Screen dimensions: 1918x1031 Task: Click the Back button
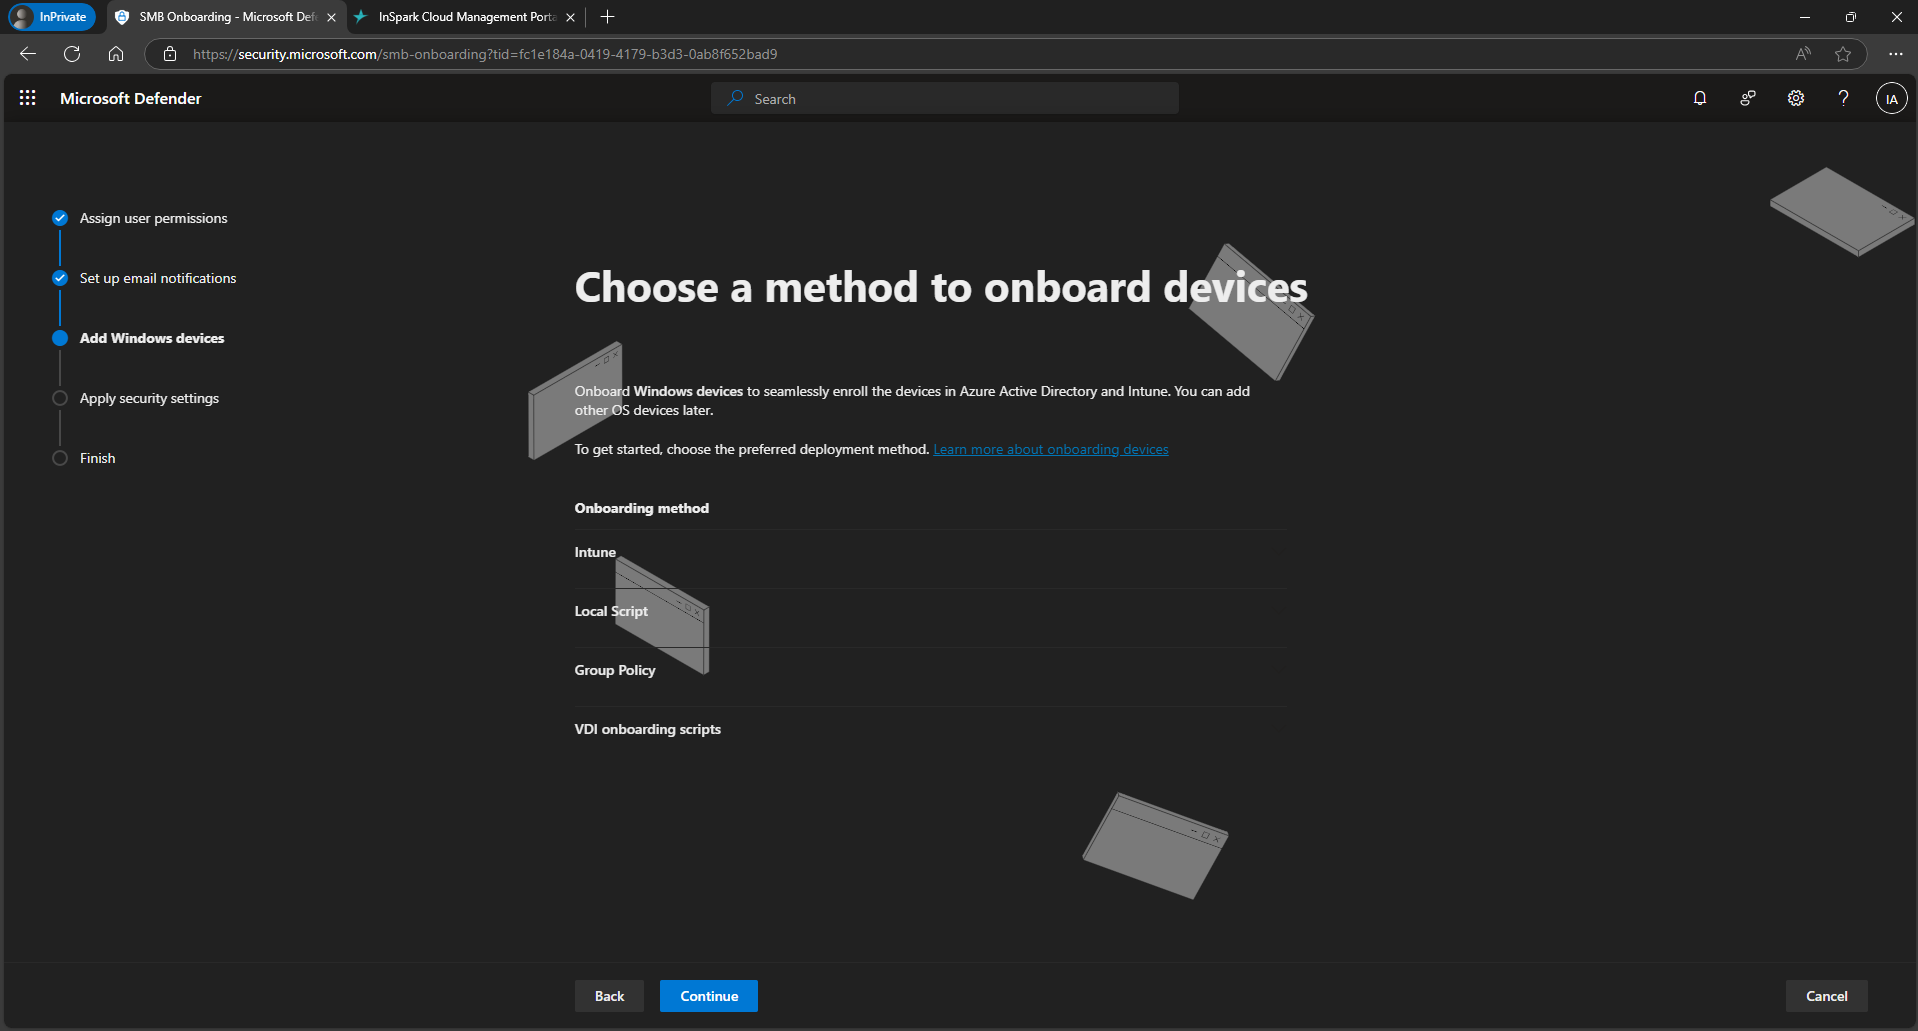609,996
